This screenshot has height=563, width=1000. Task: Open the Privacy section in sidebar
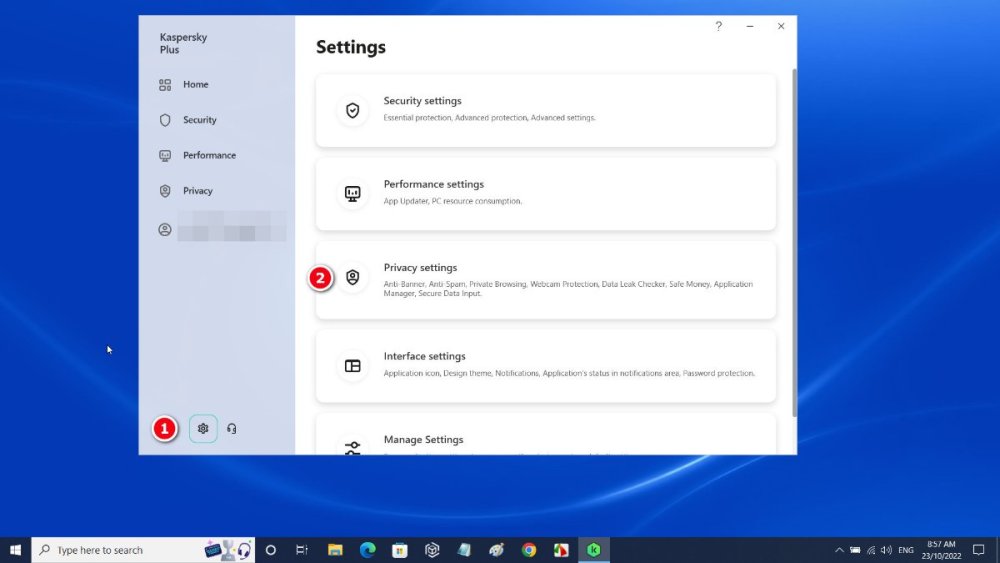click(x=198, y=191)
